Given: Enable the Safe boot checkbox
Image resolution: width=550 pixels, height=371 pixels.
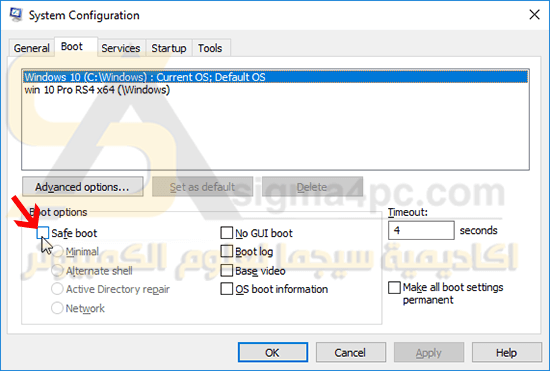Looking at the screenshot, I should coord(42,233).
